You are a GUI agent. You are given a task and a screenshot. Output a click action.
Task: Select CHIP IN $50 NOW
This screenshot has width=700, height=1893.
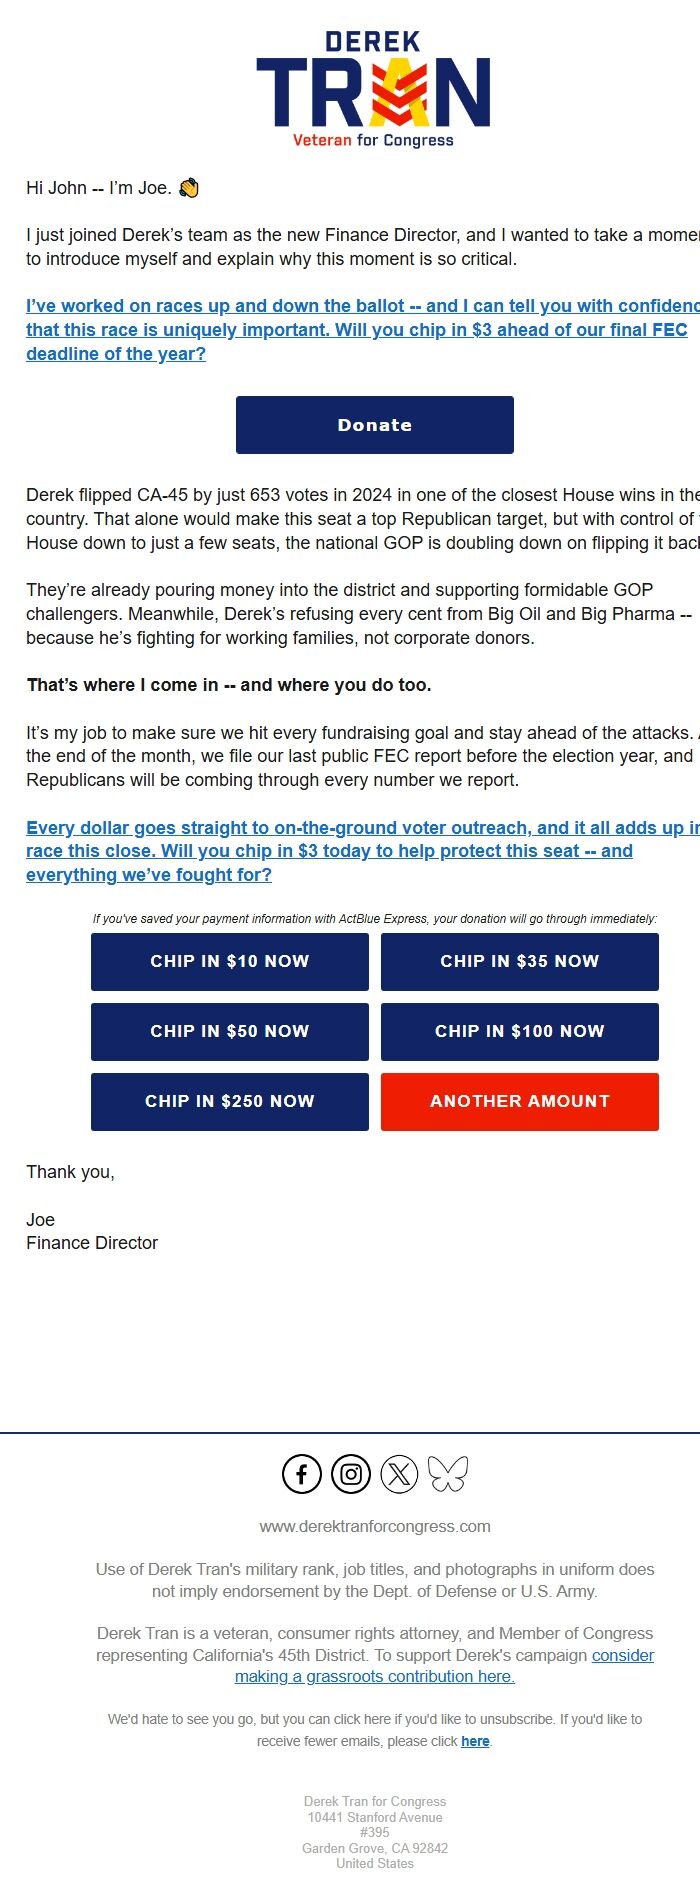tap(229, 1031)
